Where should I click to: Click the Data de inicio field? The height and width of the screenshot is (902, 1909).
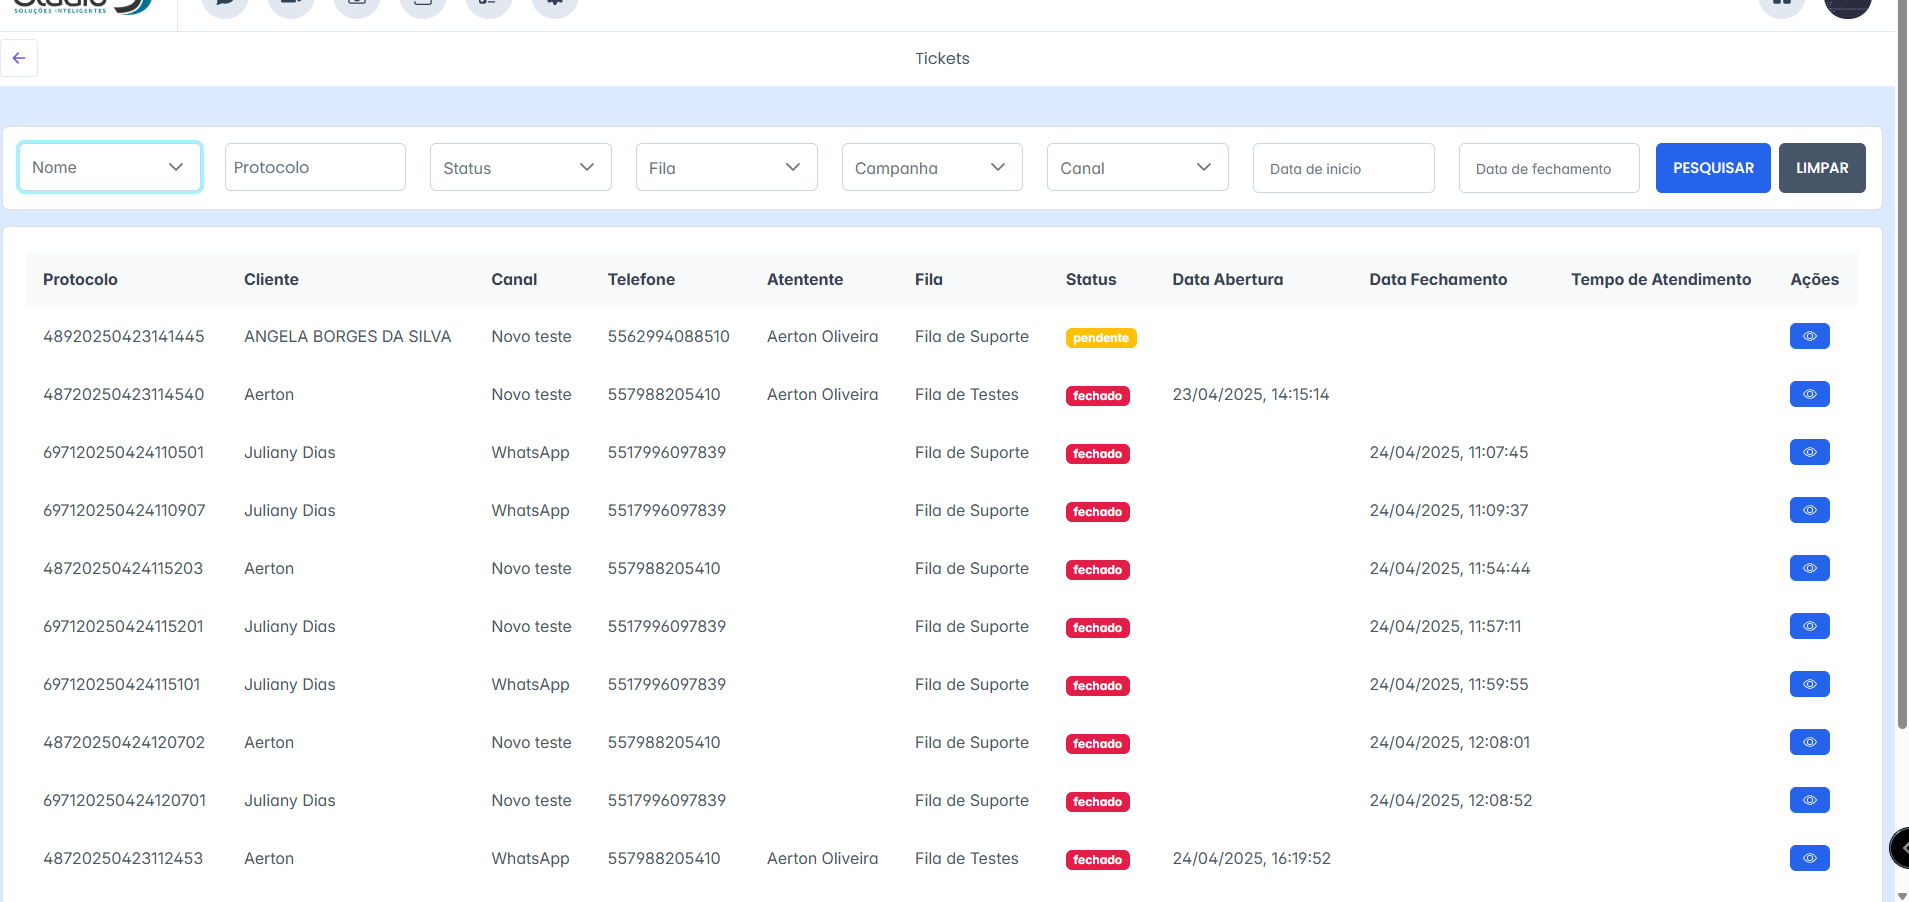point(1343,168)
